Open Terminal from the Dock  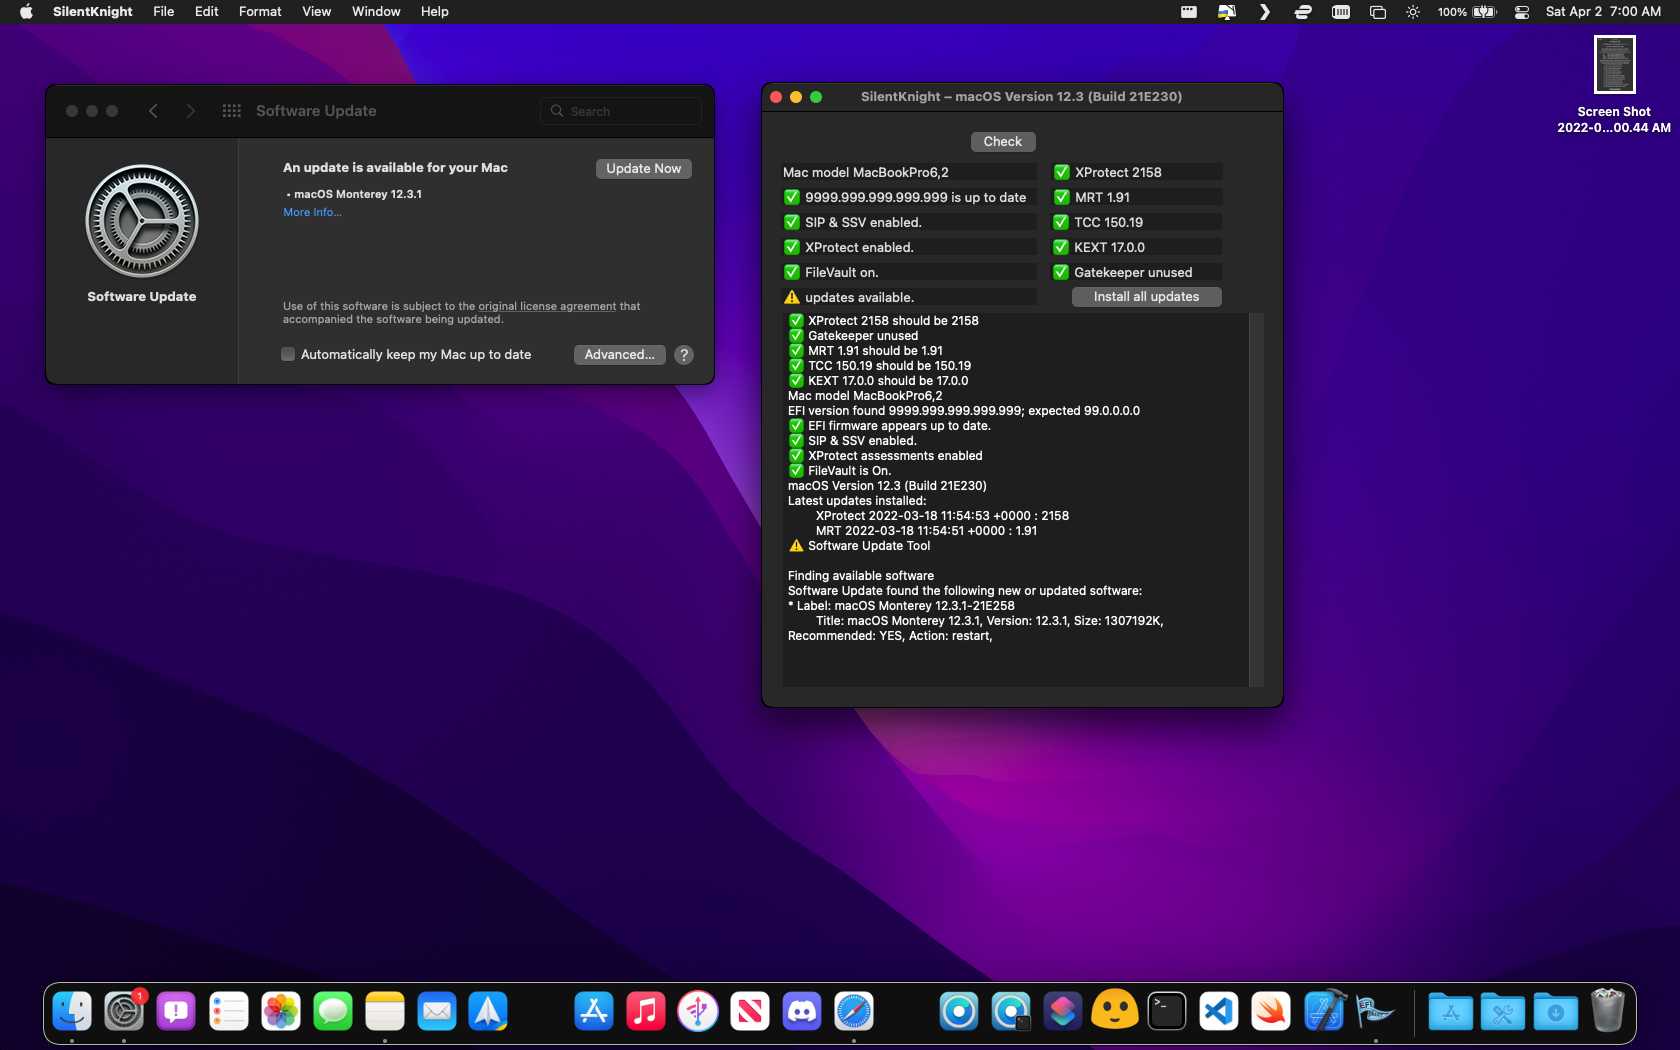[x=1166, y=1012]
